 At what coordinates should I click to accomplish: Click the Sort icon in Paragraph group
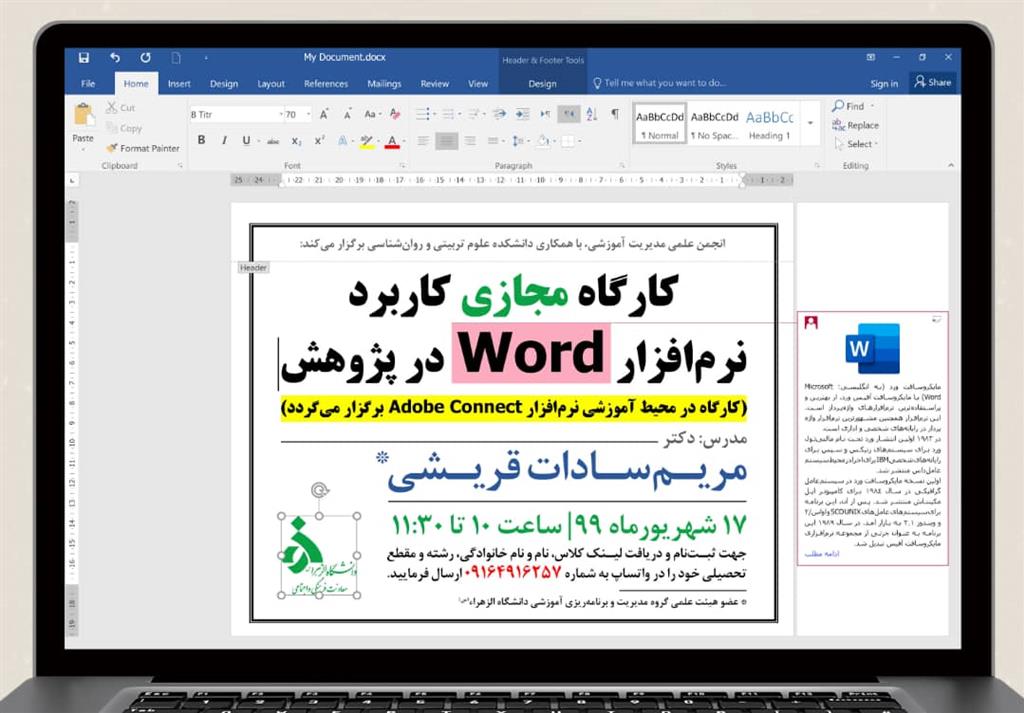[x=592, y=114]
